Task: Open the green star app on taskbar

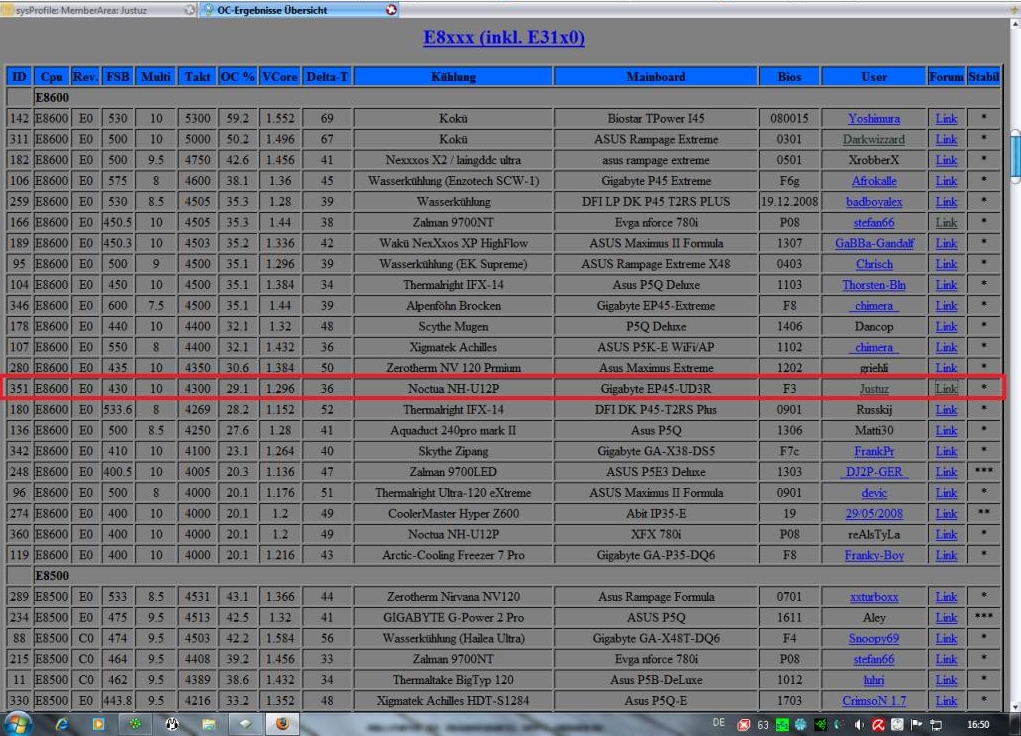Action: click(135, 724)
